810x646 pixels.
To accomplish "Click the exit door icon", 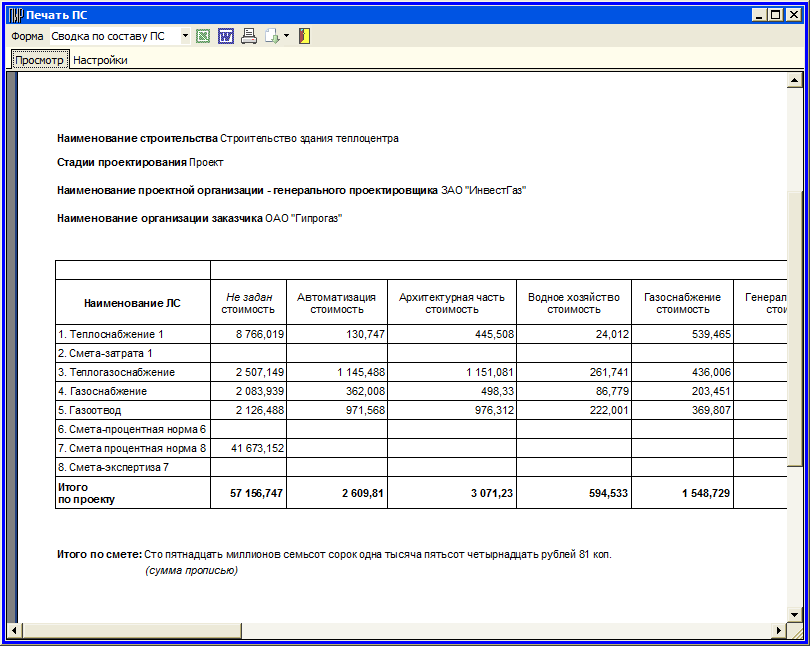I will pos(304,36).
